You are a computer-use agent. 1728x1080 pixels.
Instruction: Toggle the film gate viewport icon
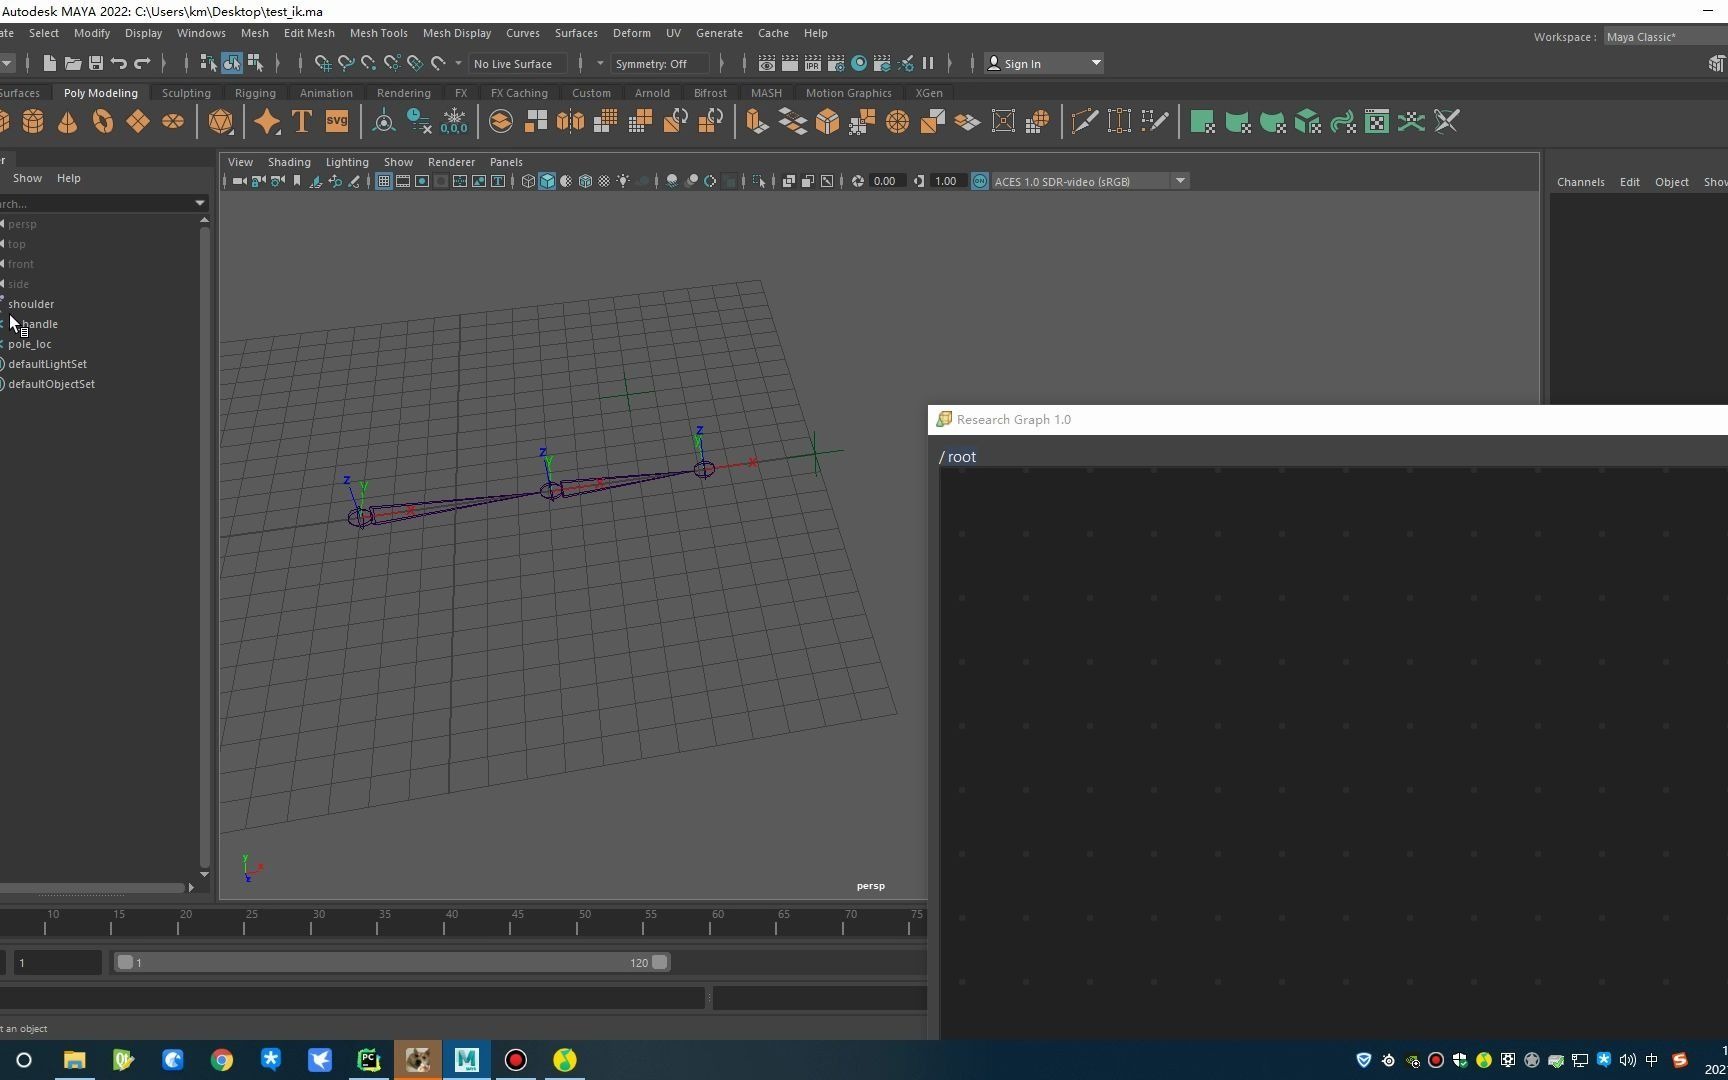click(x=403, y=181)
